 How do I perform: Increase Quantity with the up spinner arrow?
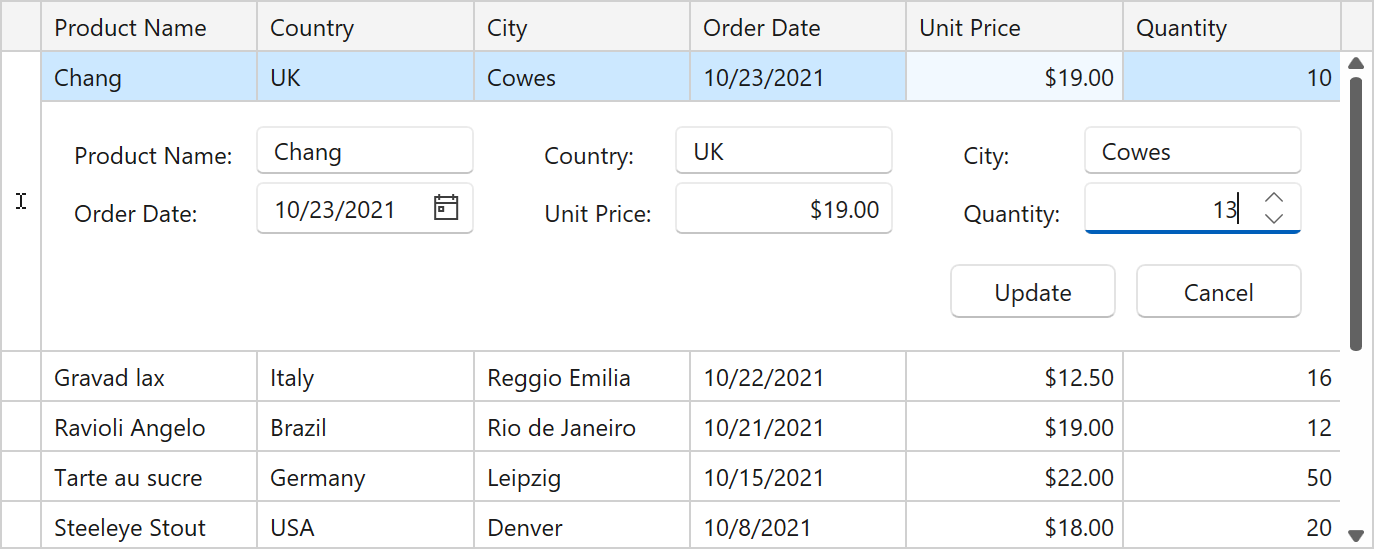[1273, 198]
